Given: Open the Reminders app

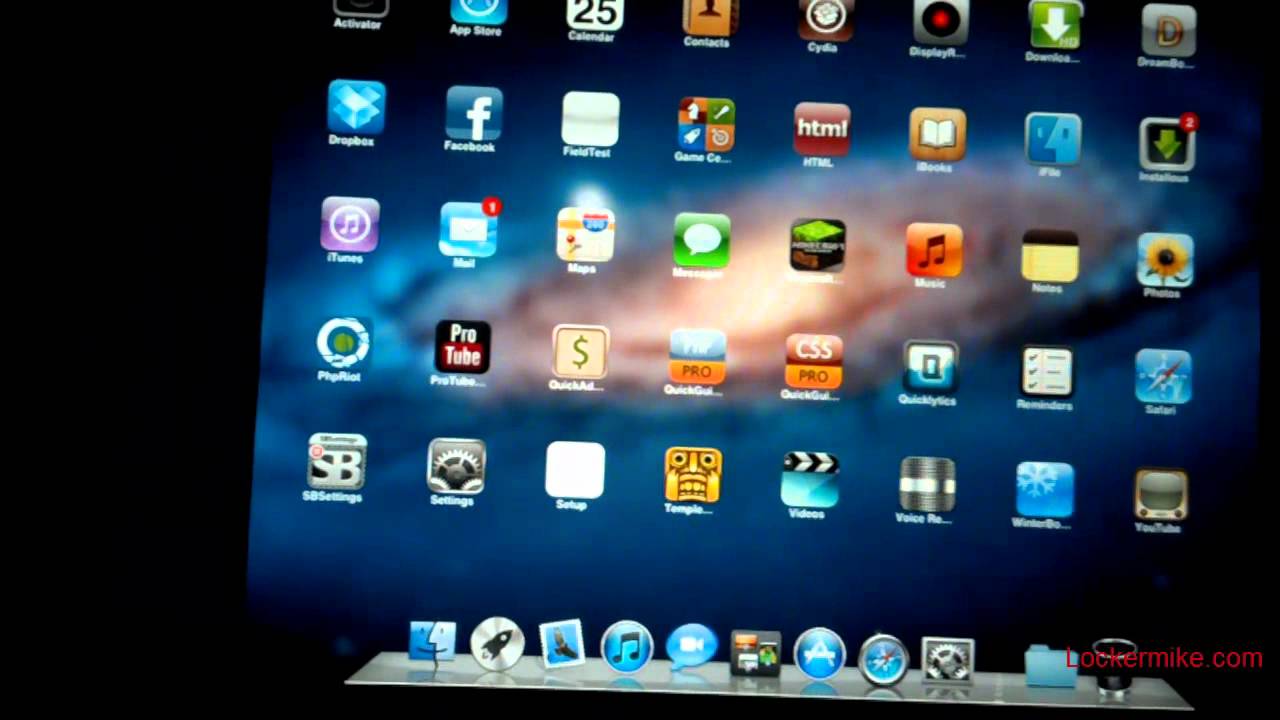Looking at the screenshot, I should pos(1046,372).
